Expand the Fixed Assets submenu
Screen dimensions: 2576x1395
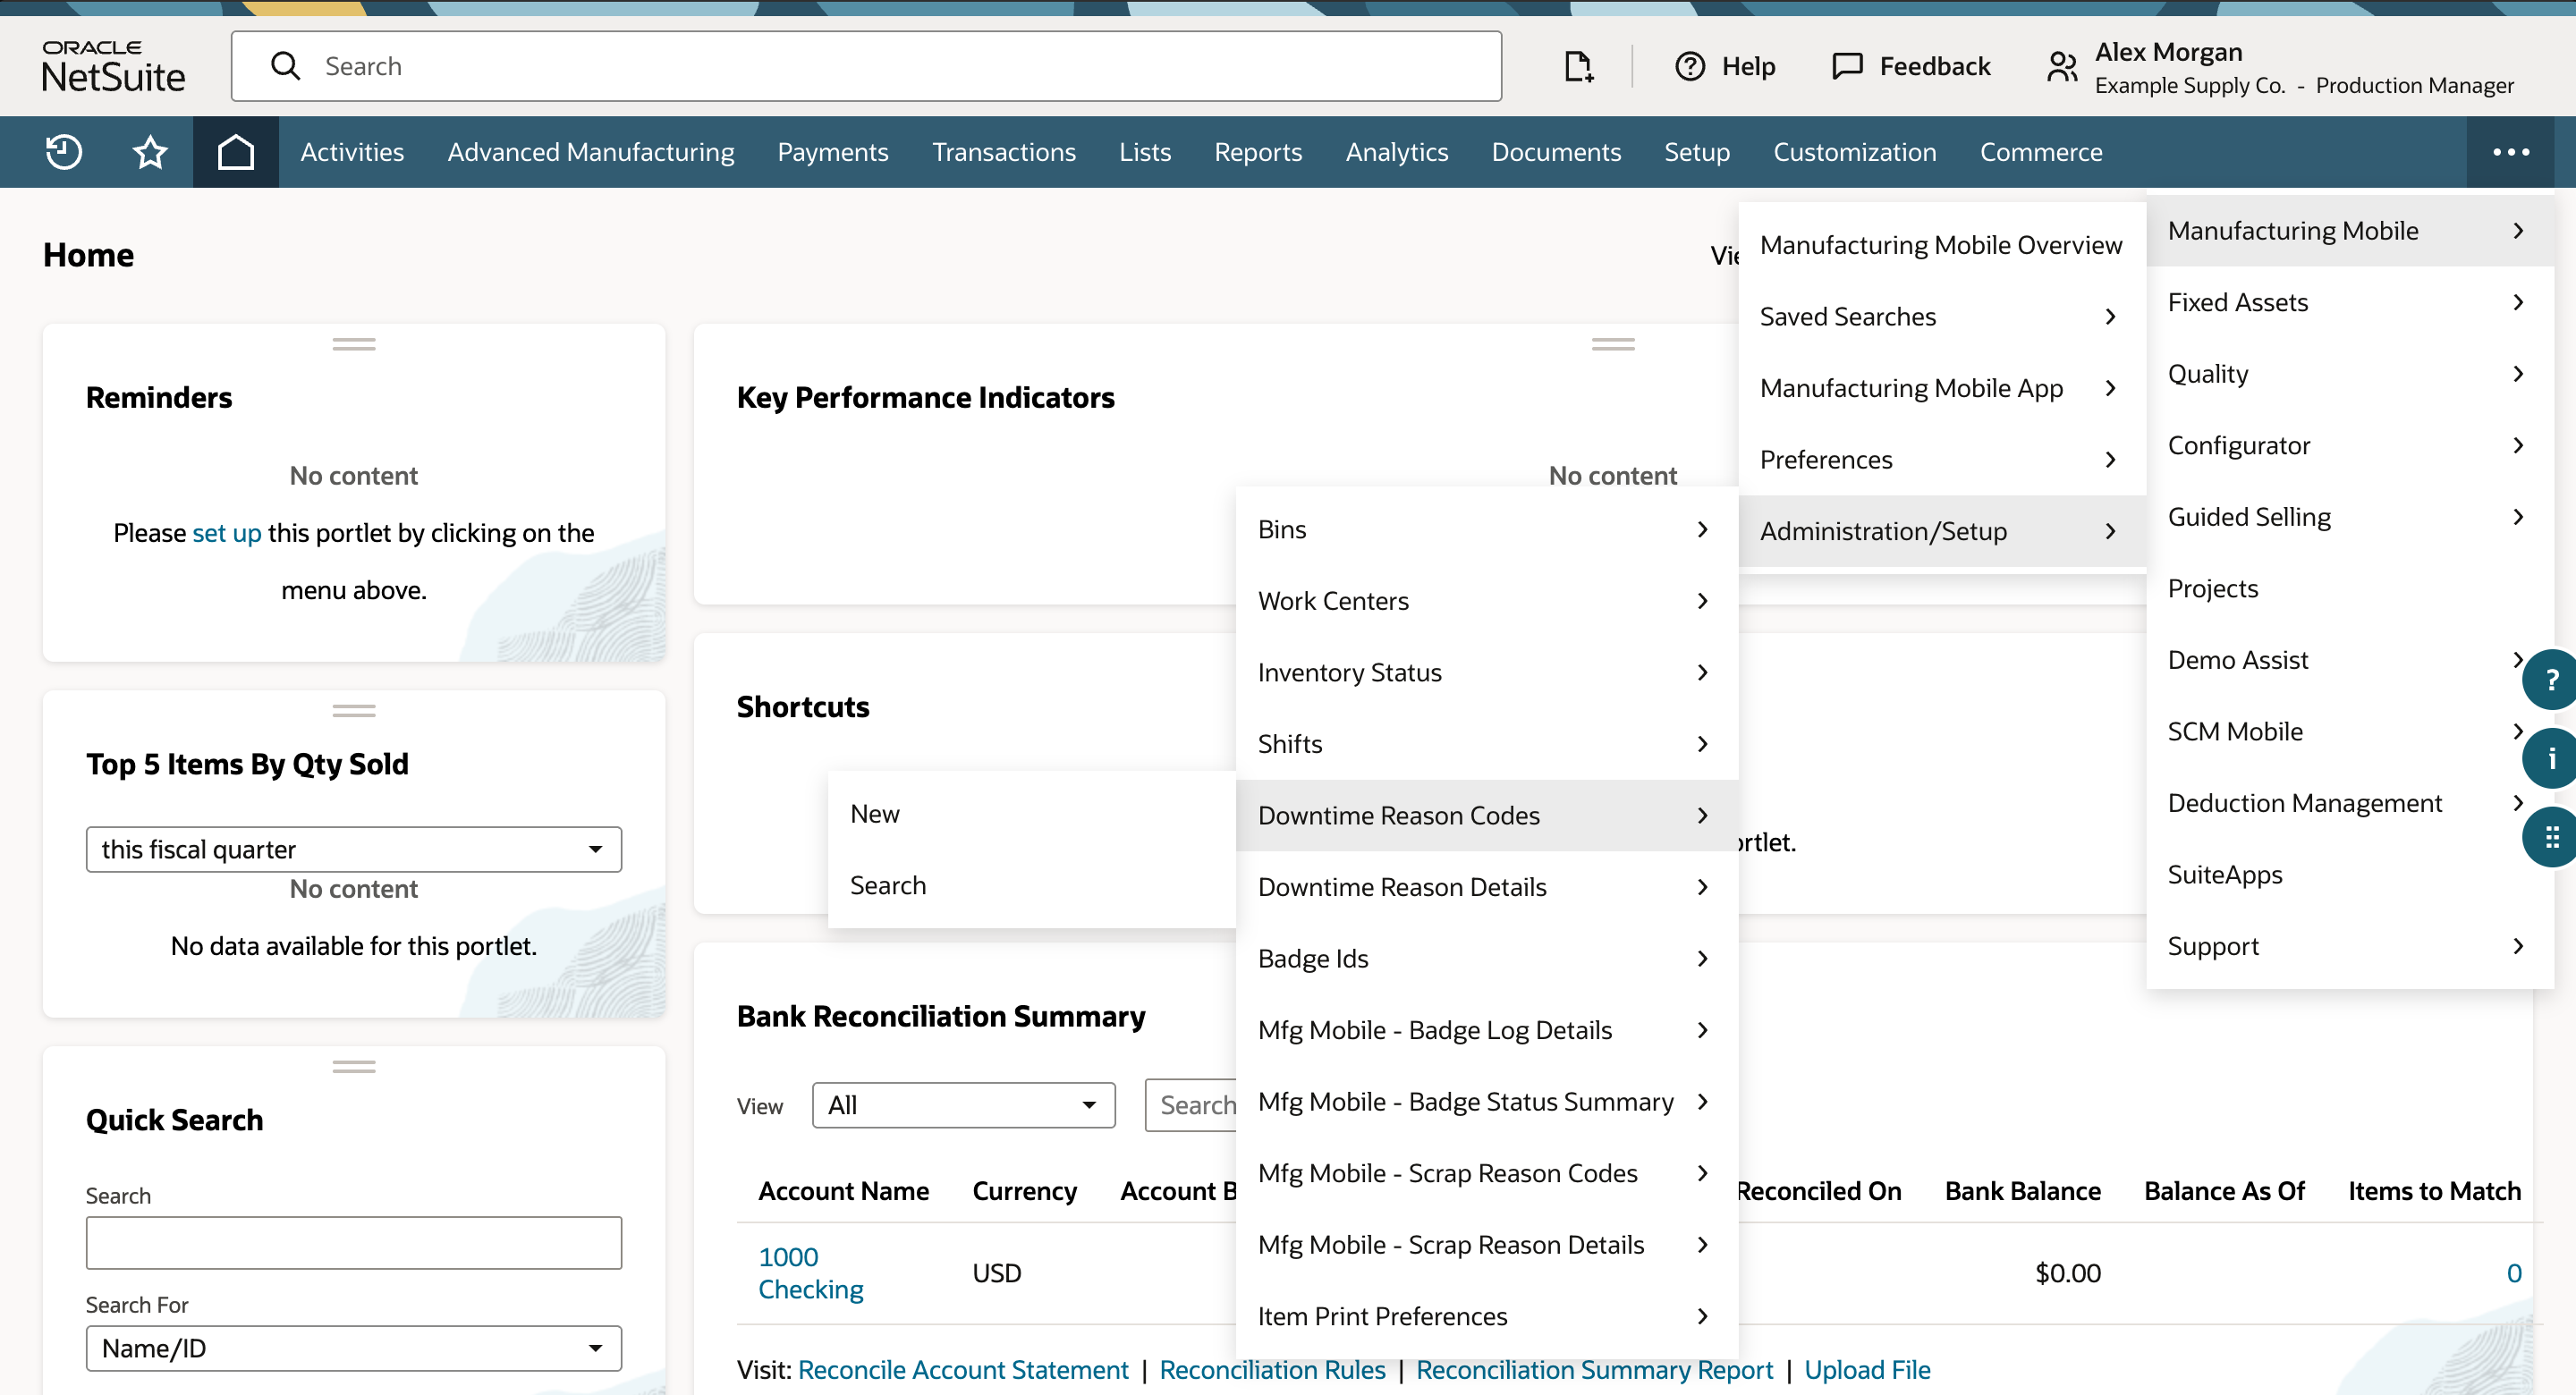(x=2350, y=302)
